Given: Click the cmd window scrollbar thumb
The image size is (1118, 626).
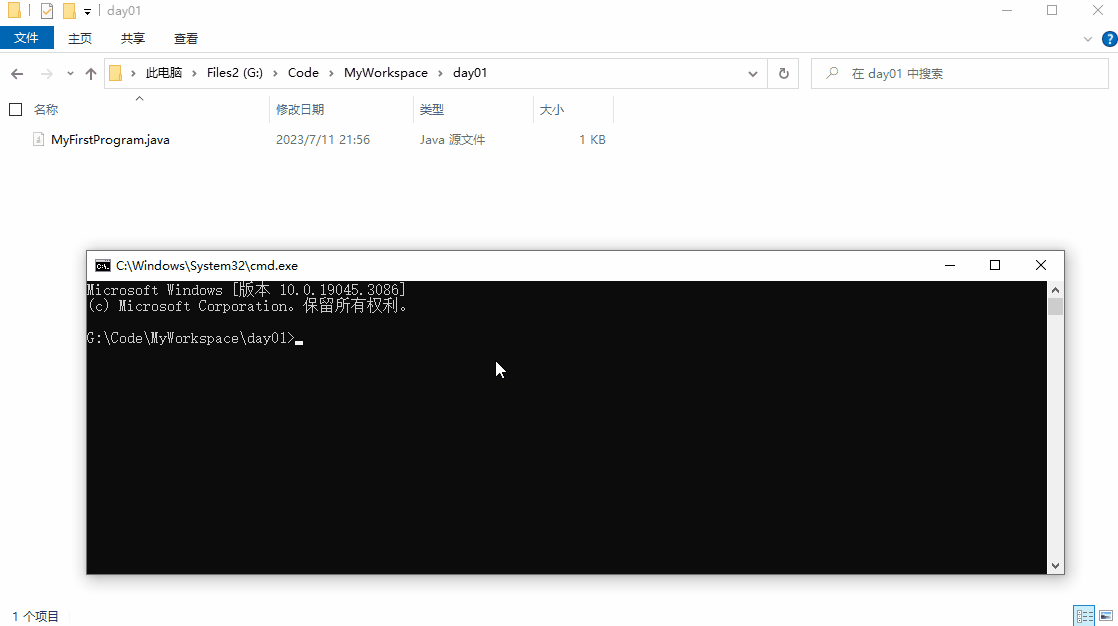Looking at the screenshot, I should tap(1055, 307).
